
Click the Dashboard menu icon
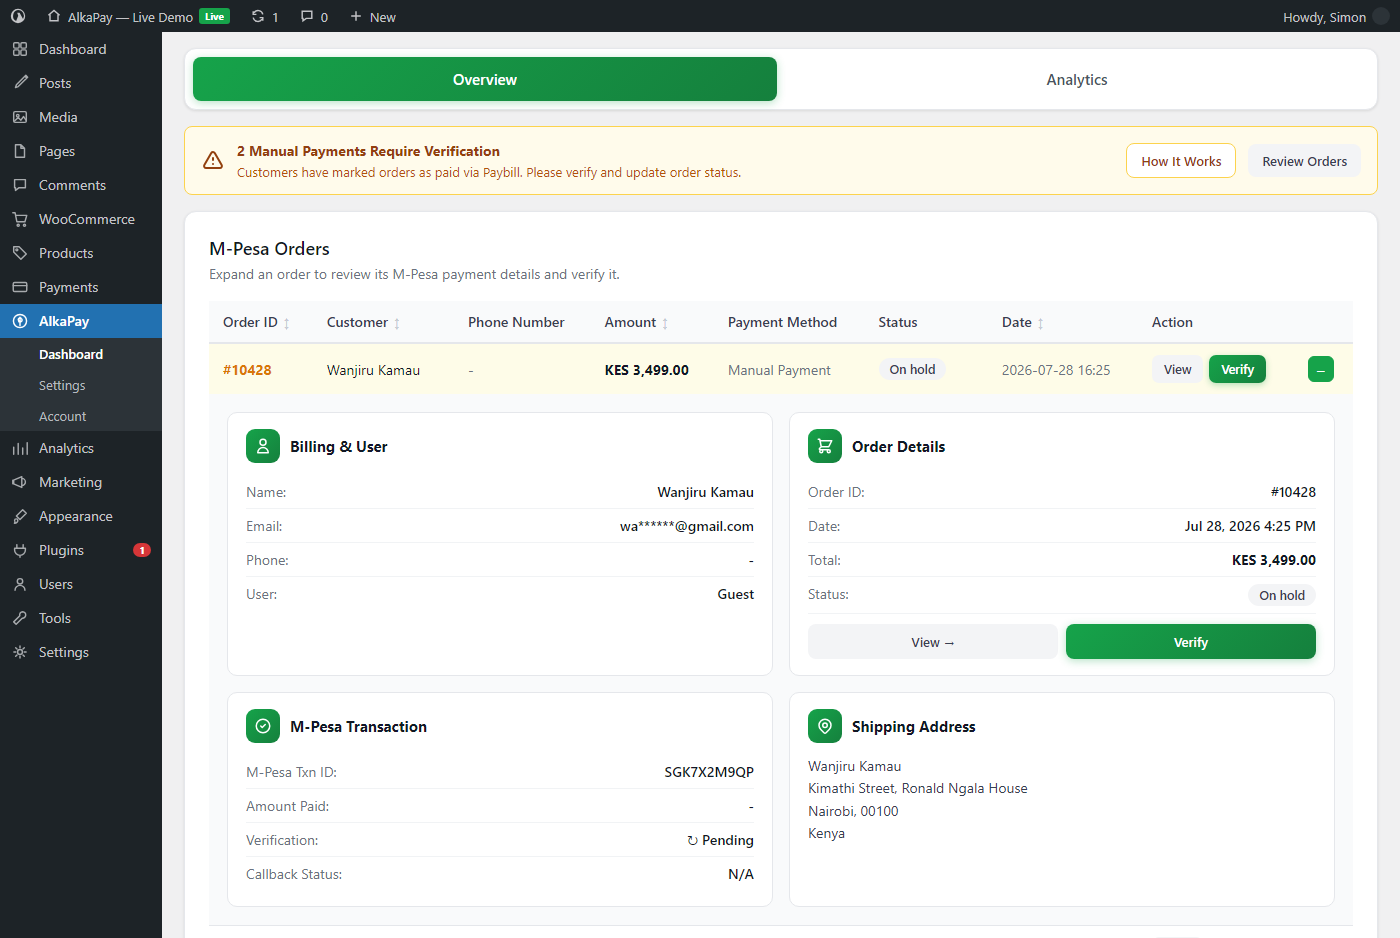click(x=20, y=49)
